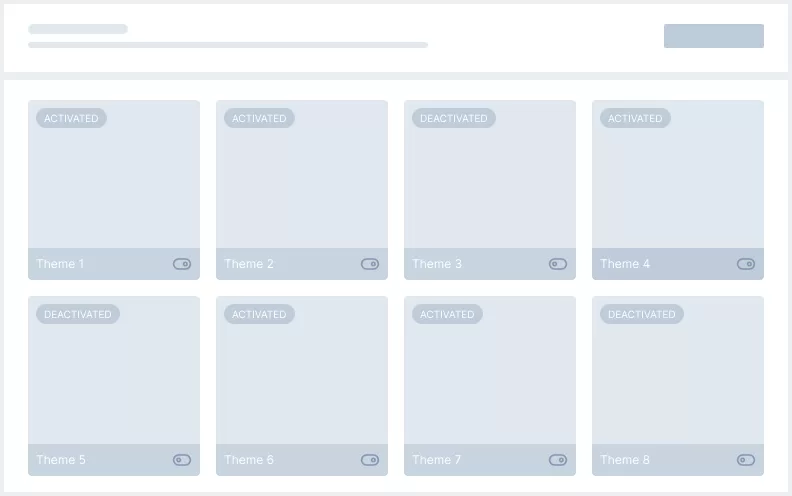This screenshot has width=792, height=496.
Task: Toggle the Theme 5 switch
Action: (182, 460)
